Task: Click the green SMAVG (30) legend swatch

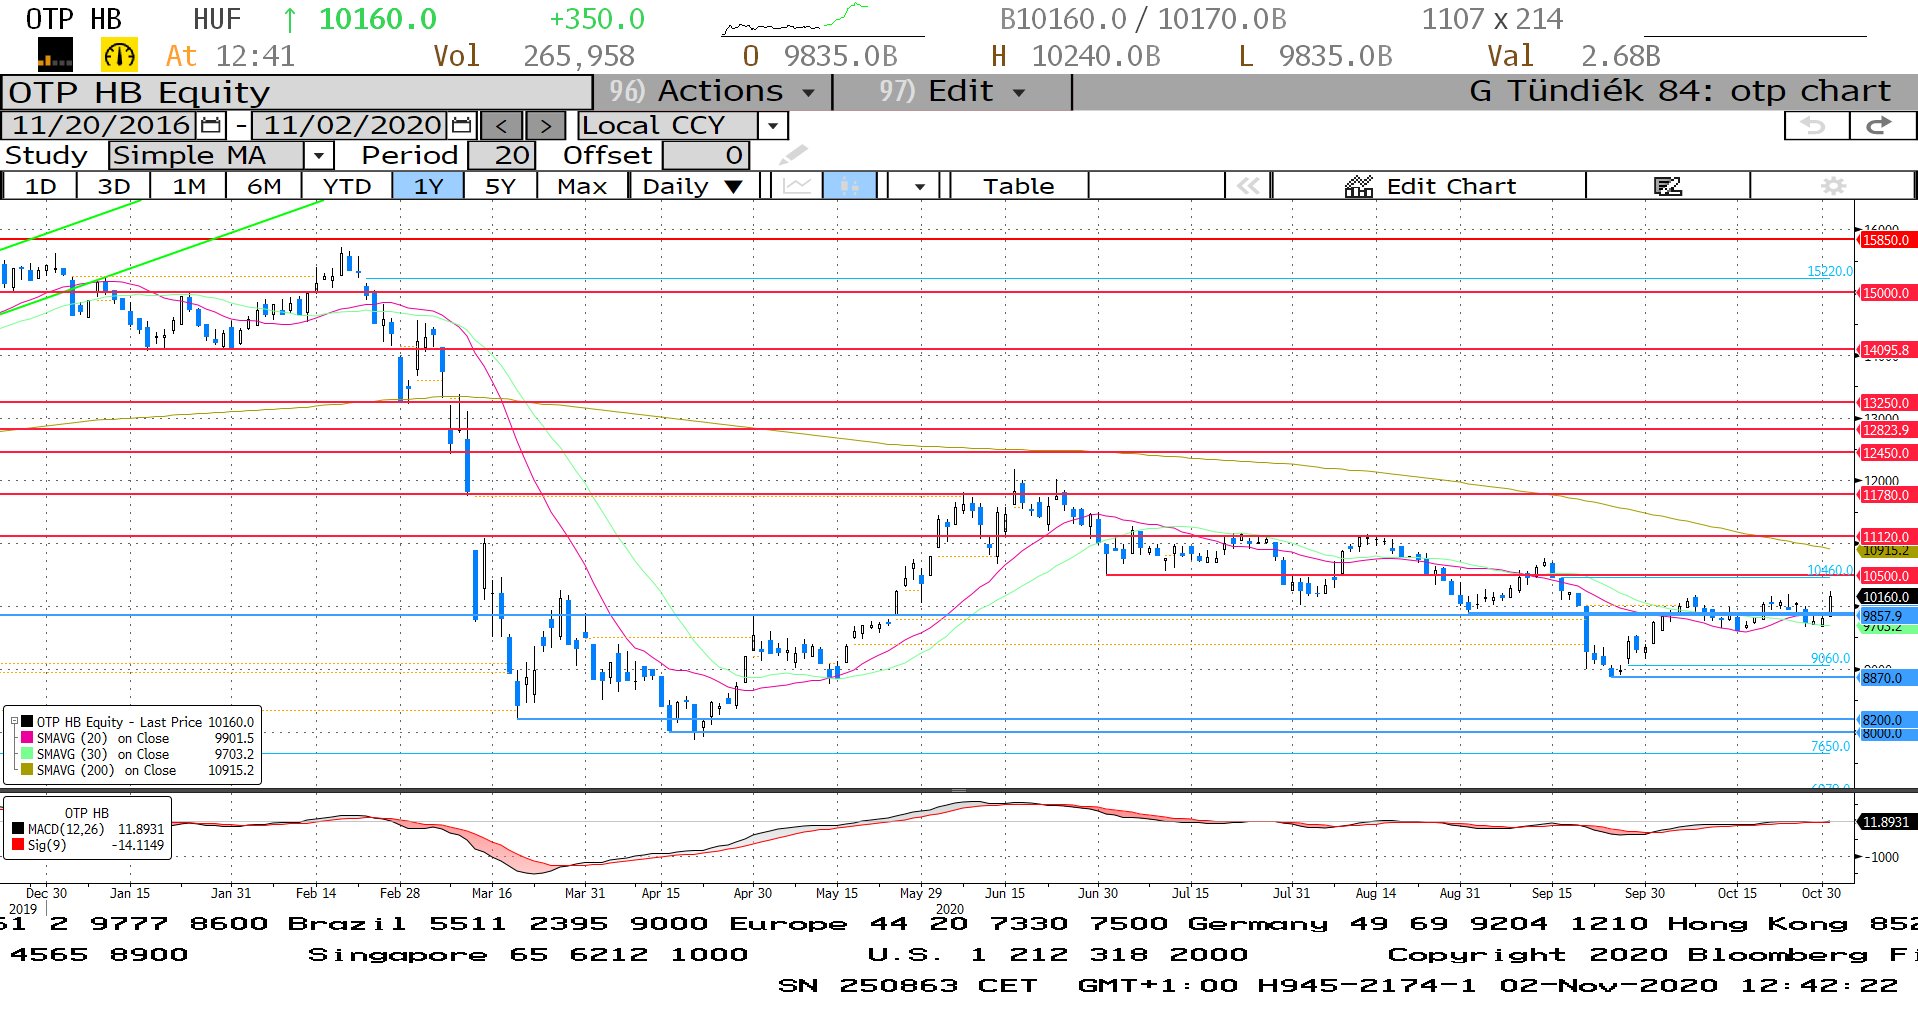Action: 27,753
